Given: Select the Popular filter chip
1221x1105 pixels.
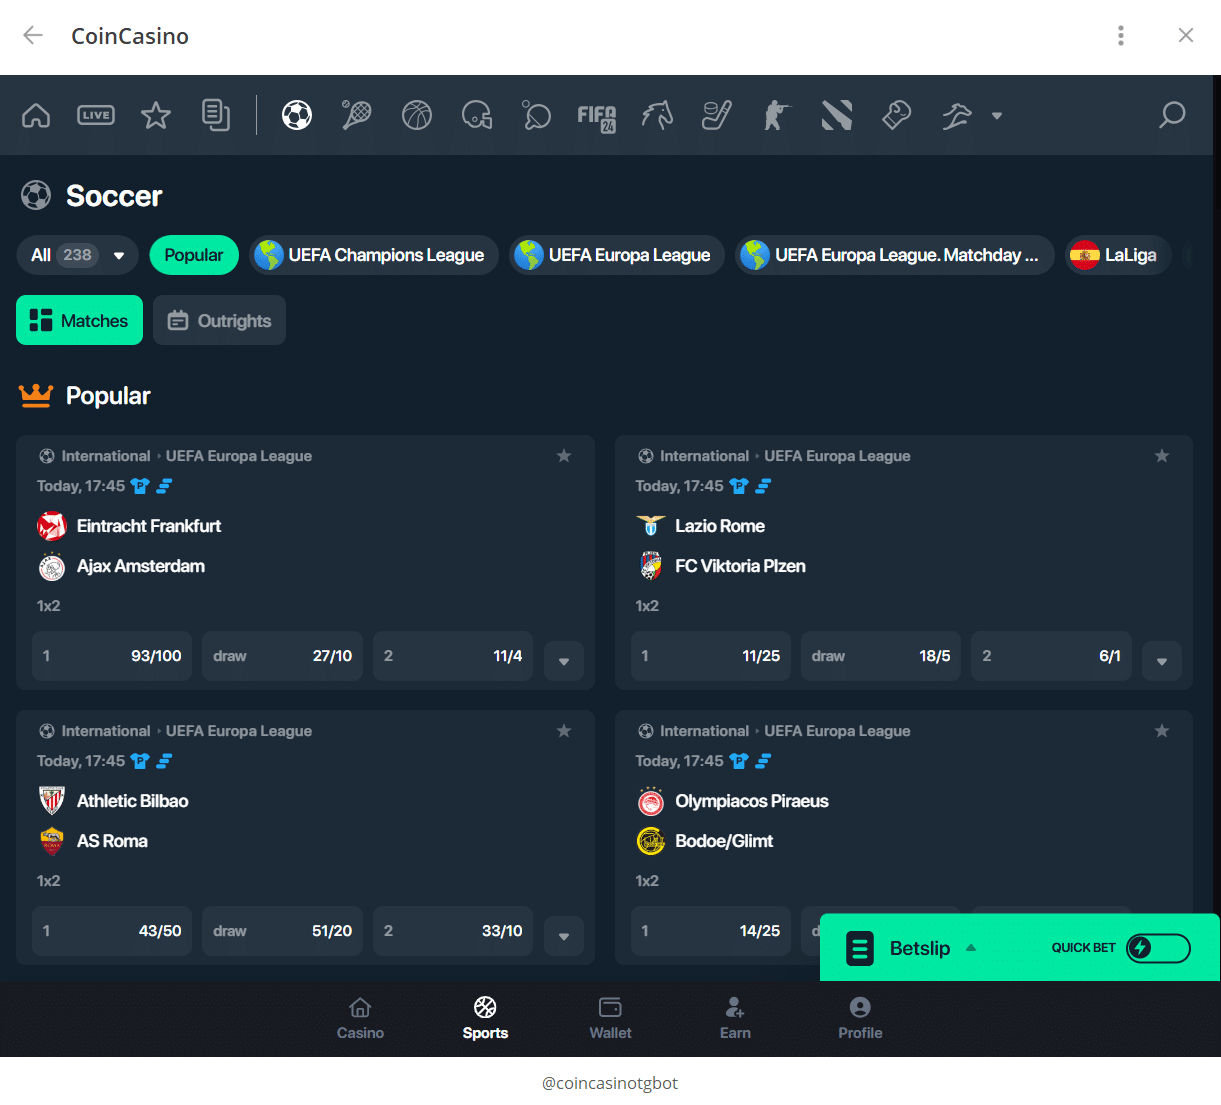Looking at the screenshot, I should click(194, 255).
